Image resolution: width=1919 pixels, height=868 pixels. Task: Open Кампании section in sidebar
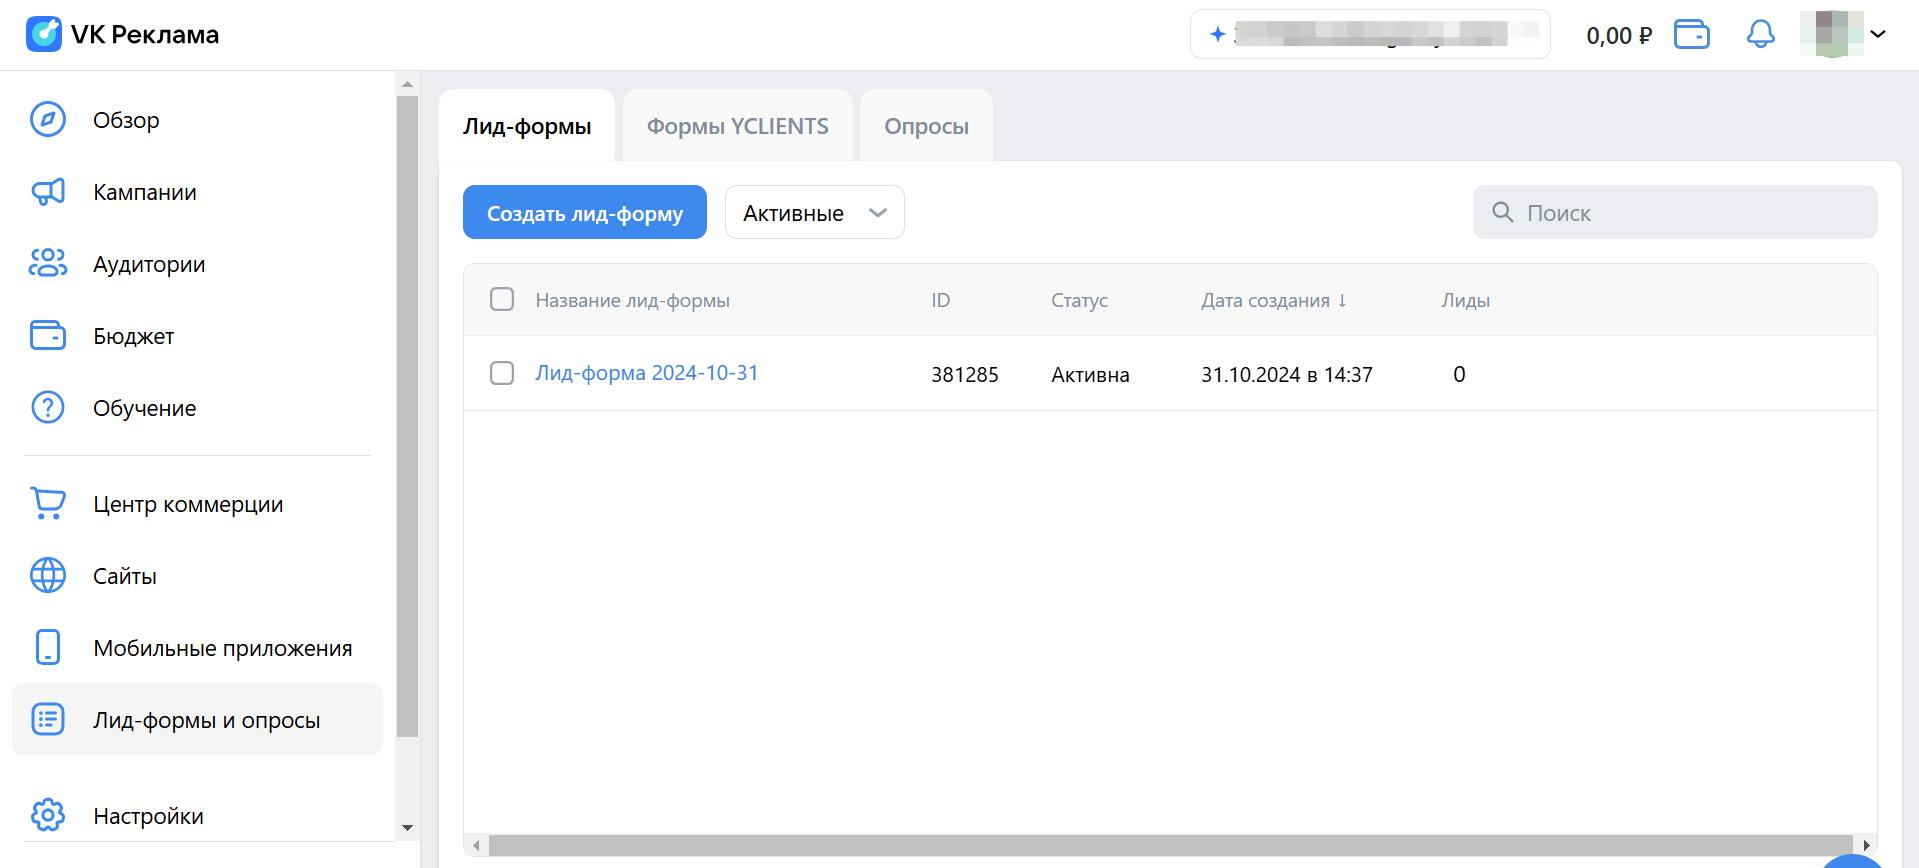point(197,192)
